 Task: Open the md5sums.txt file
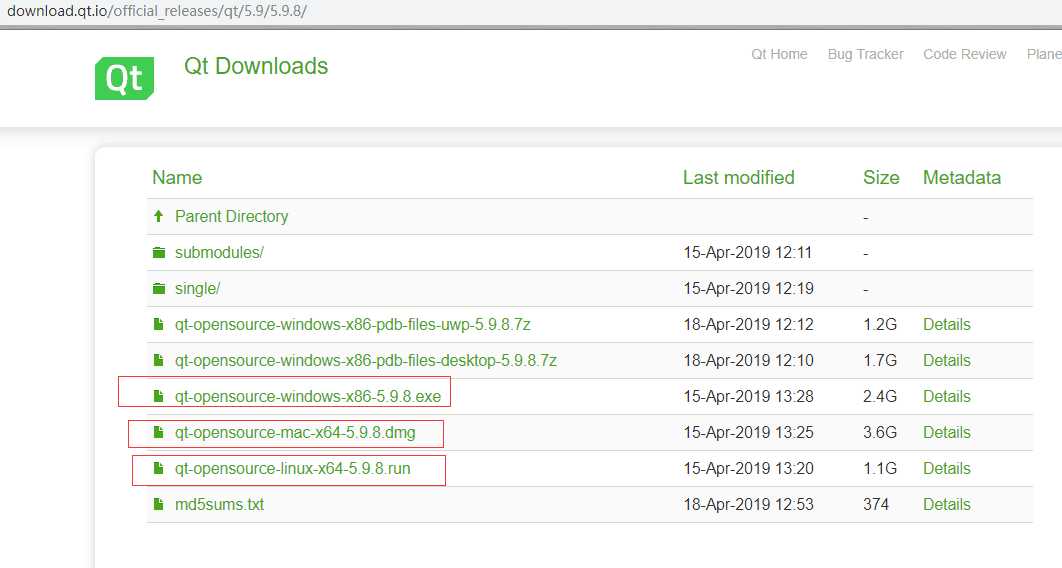point(219,504)
